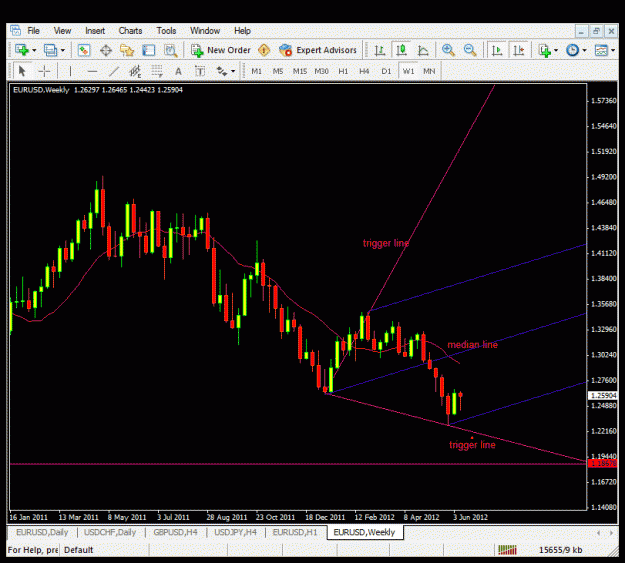Open the Insert menu

click(94, 31)
